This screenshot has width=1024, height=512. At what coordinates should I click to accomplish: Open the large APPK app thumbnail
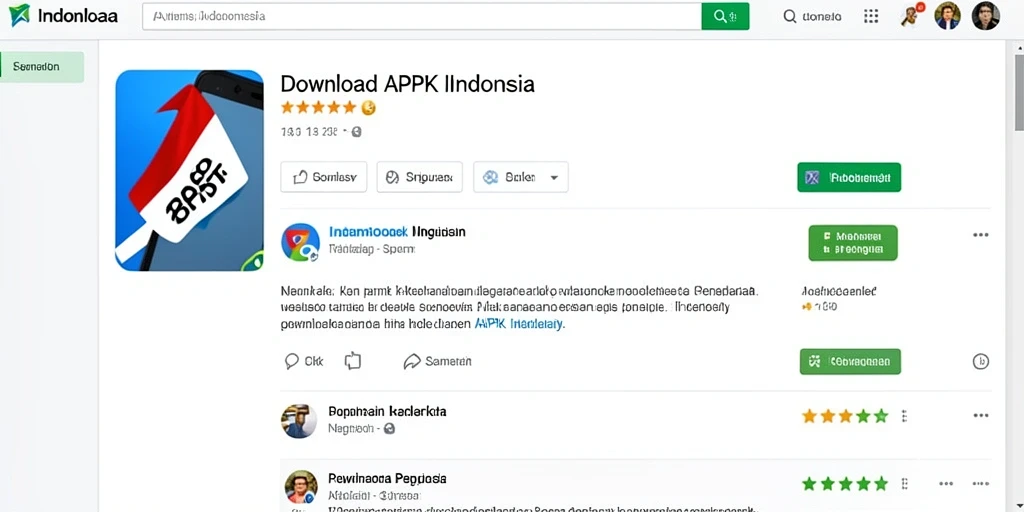pos(189,170)
